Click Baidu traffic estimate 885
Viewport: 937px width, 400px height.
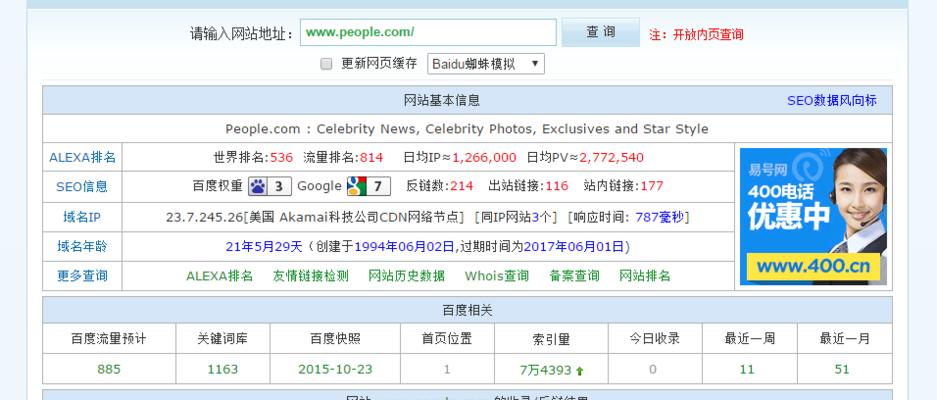(x=109, y=370)
